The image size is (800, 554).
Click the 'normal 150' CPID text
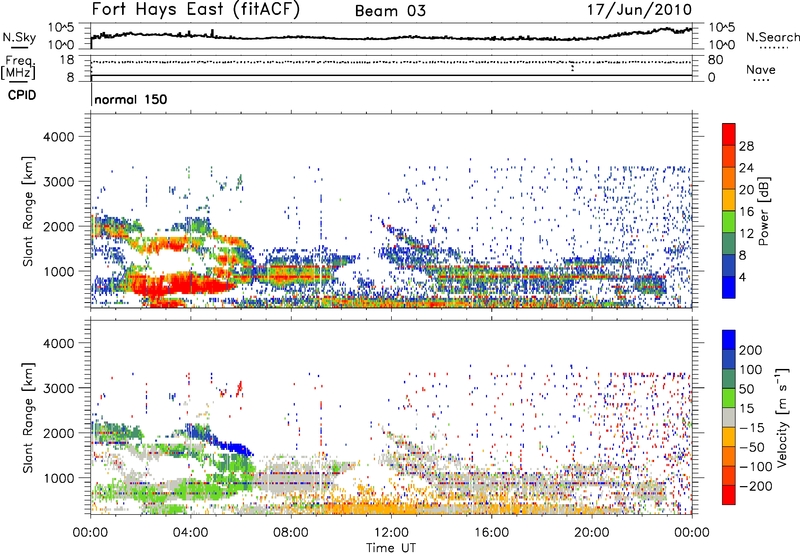(131, 99)
